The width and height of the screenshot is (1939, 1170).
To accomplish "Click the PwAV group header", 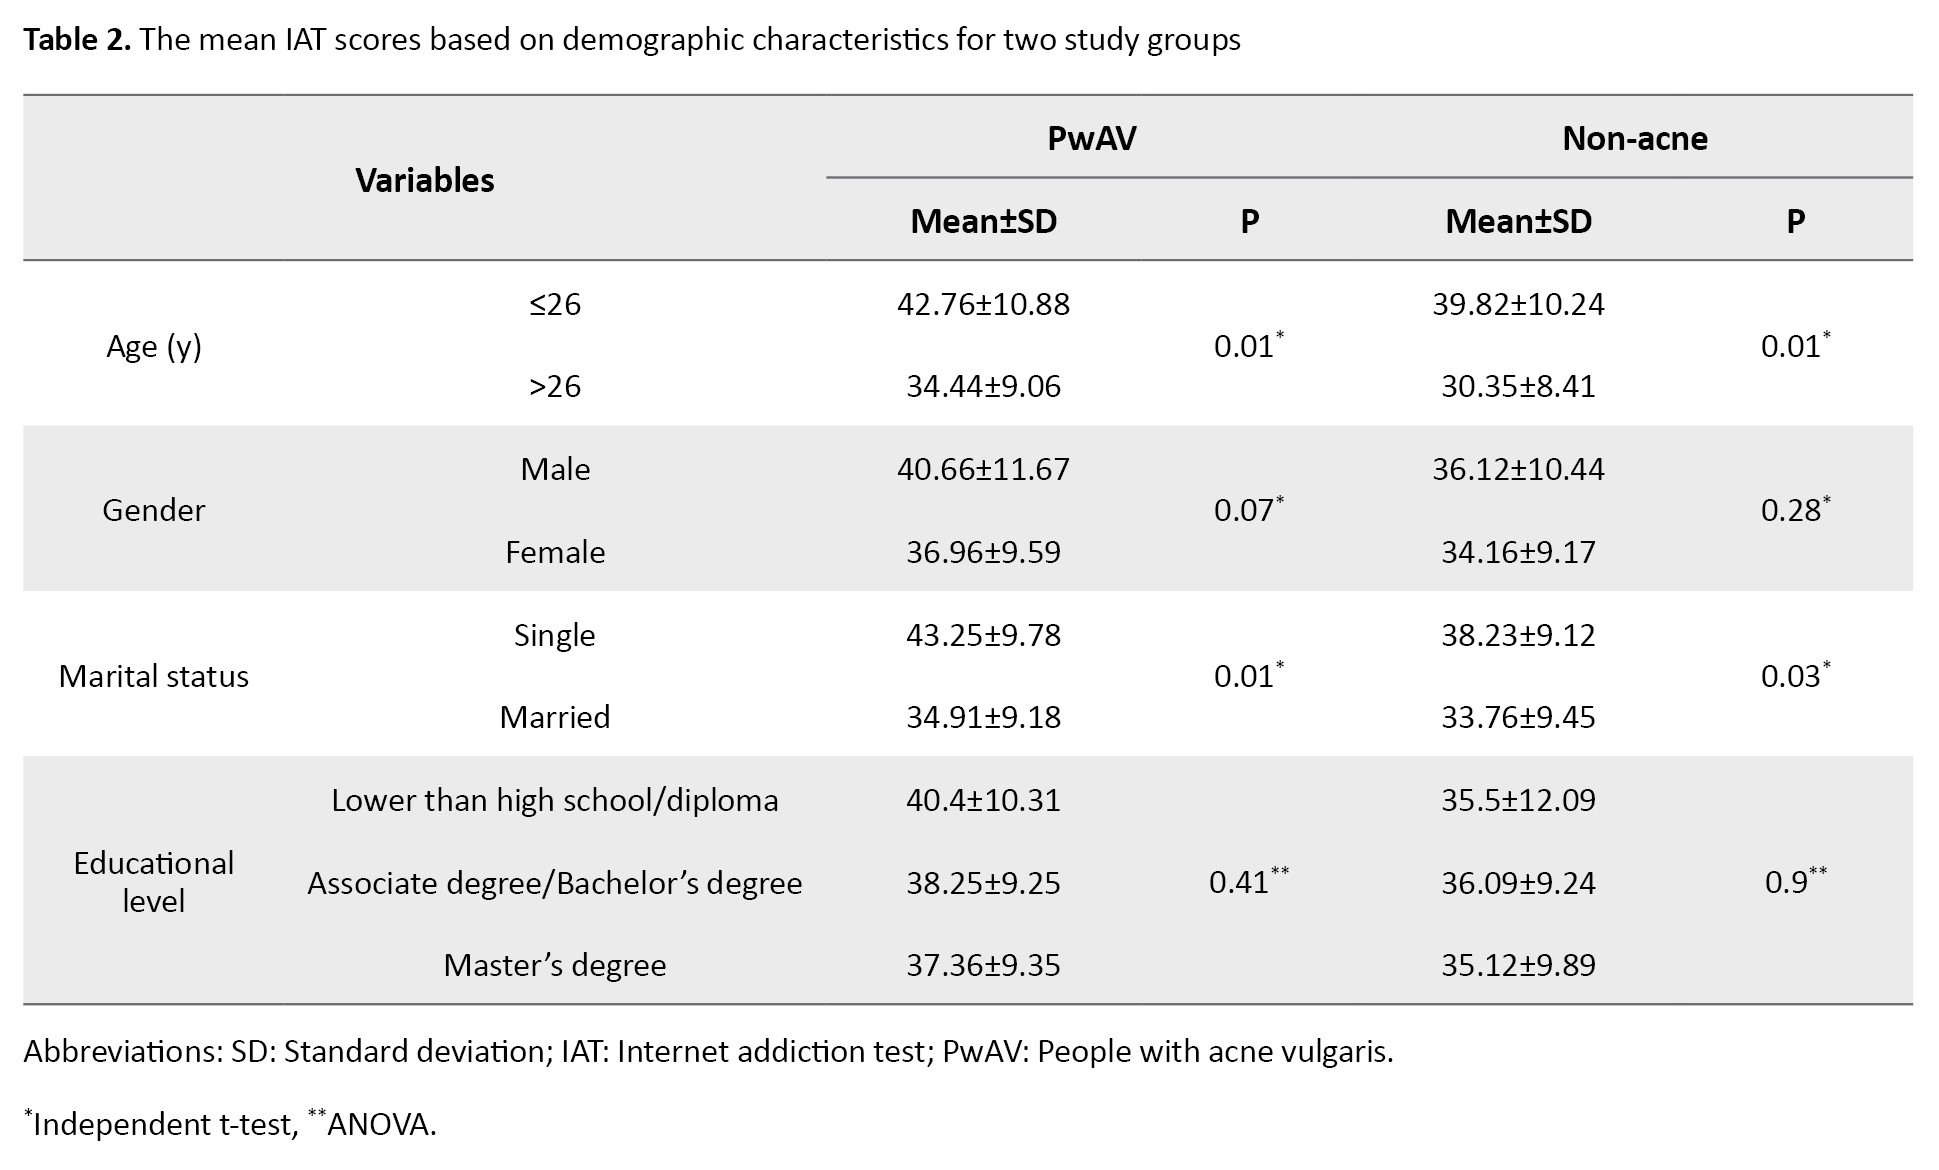I will pyautogui.click(x=1091, y=138).
